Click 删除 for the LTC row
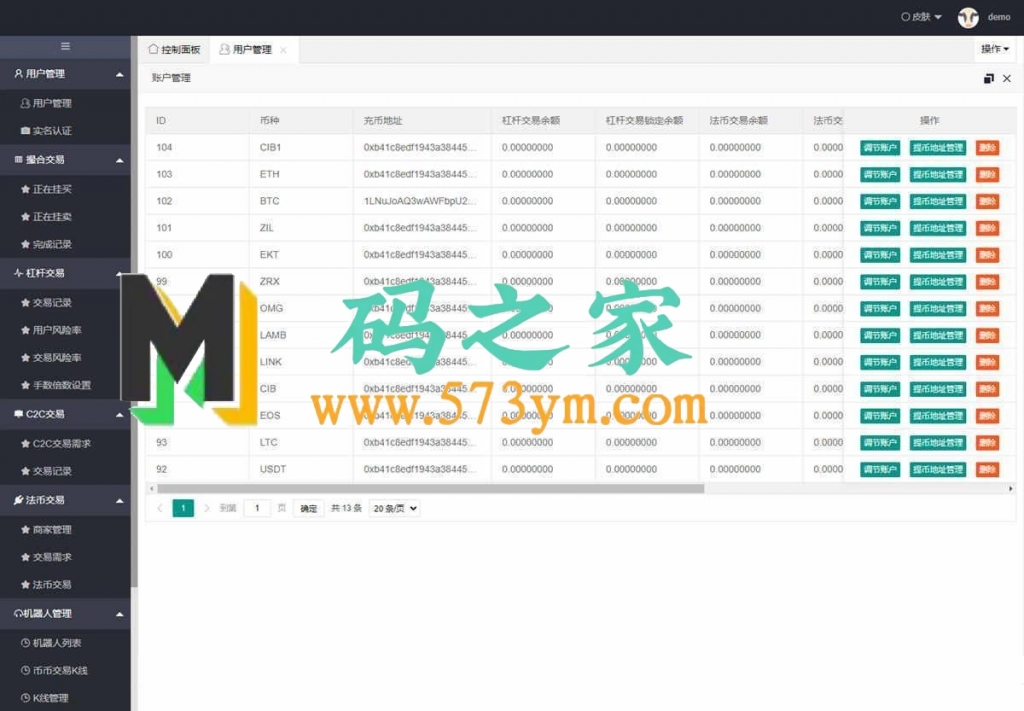 987,443
